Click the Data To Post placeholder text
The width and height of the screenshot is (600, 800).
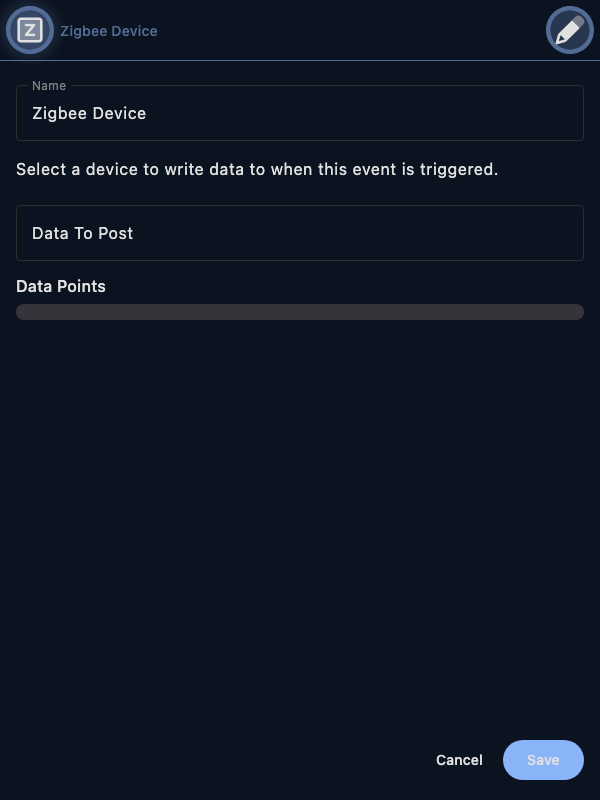[x=83, y=233]
